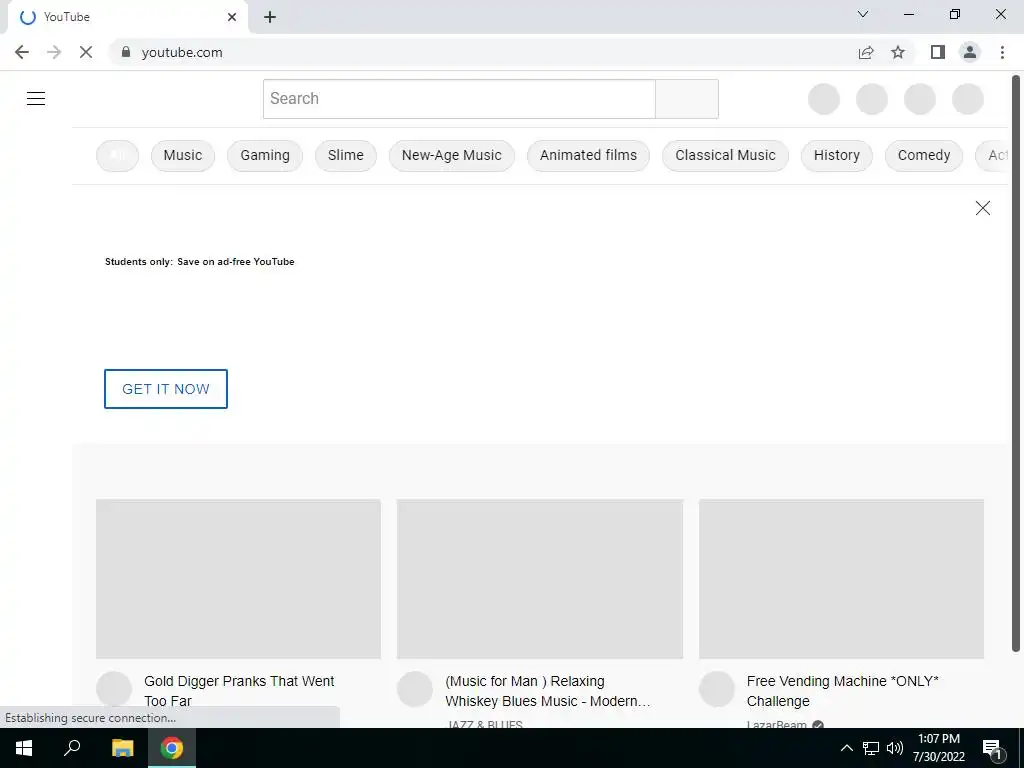The image size is (1024, 768).
Task: Click inside the YouTube Search field
Action: pyautogui.click(x=459, y=99)
